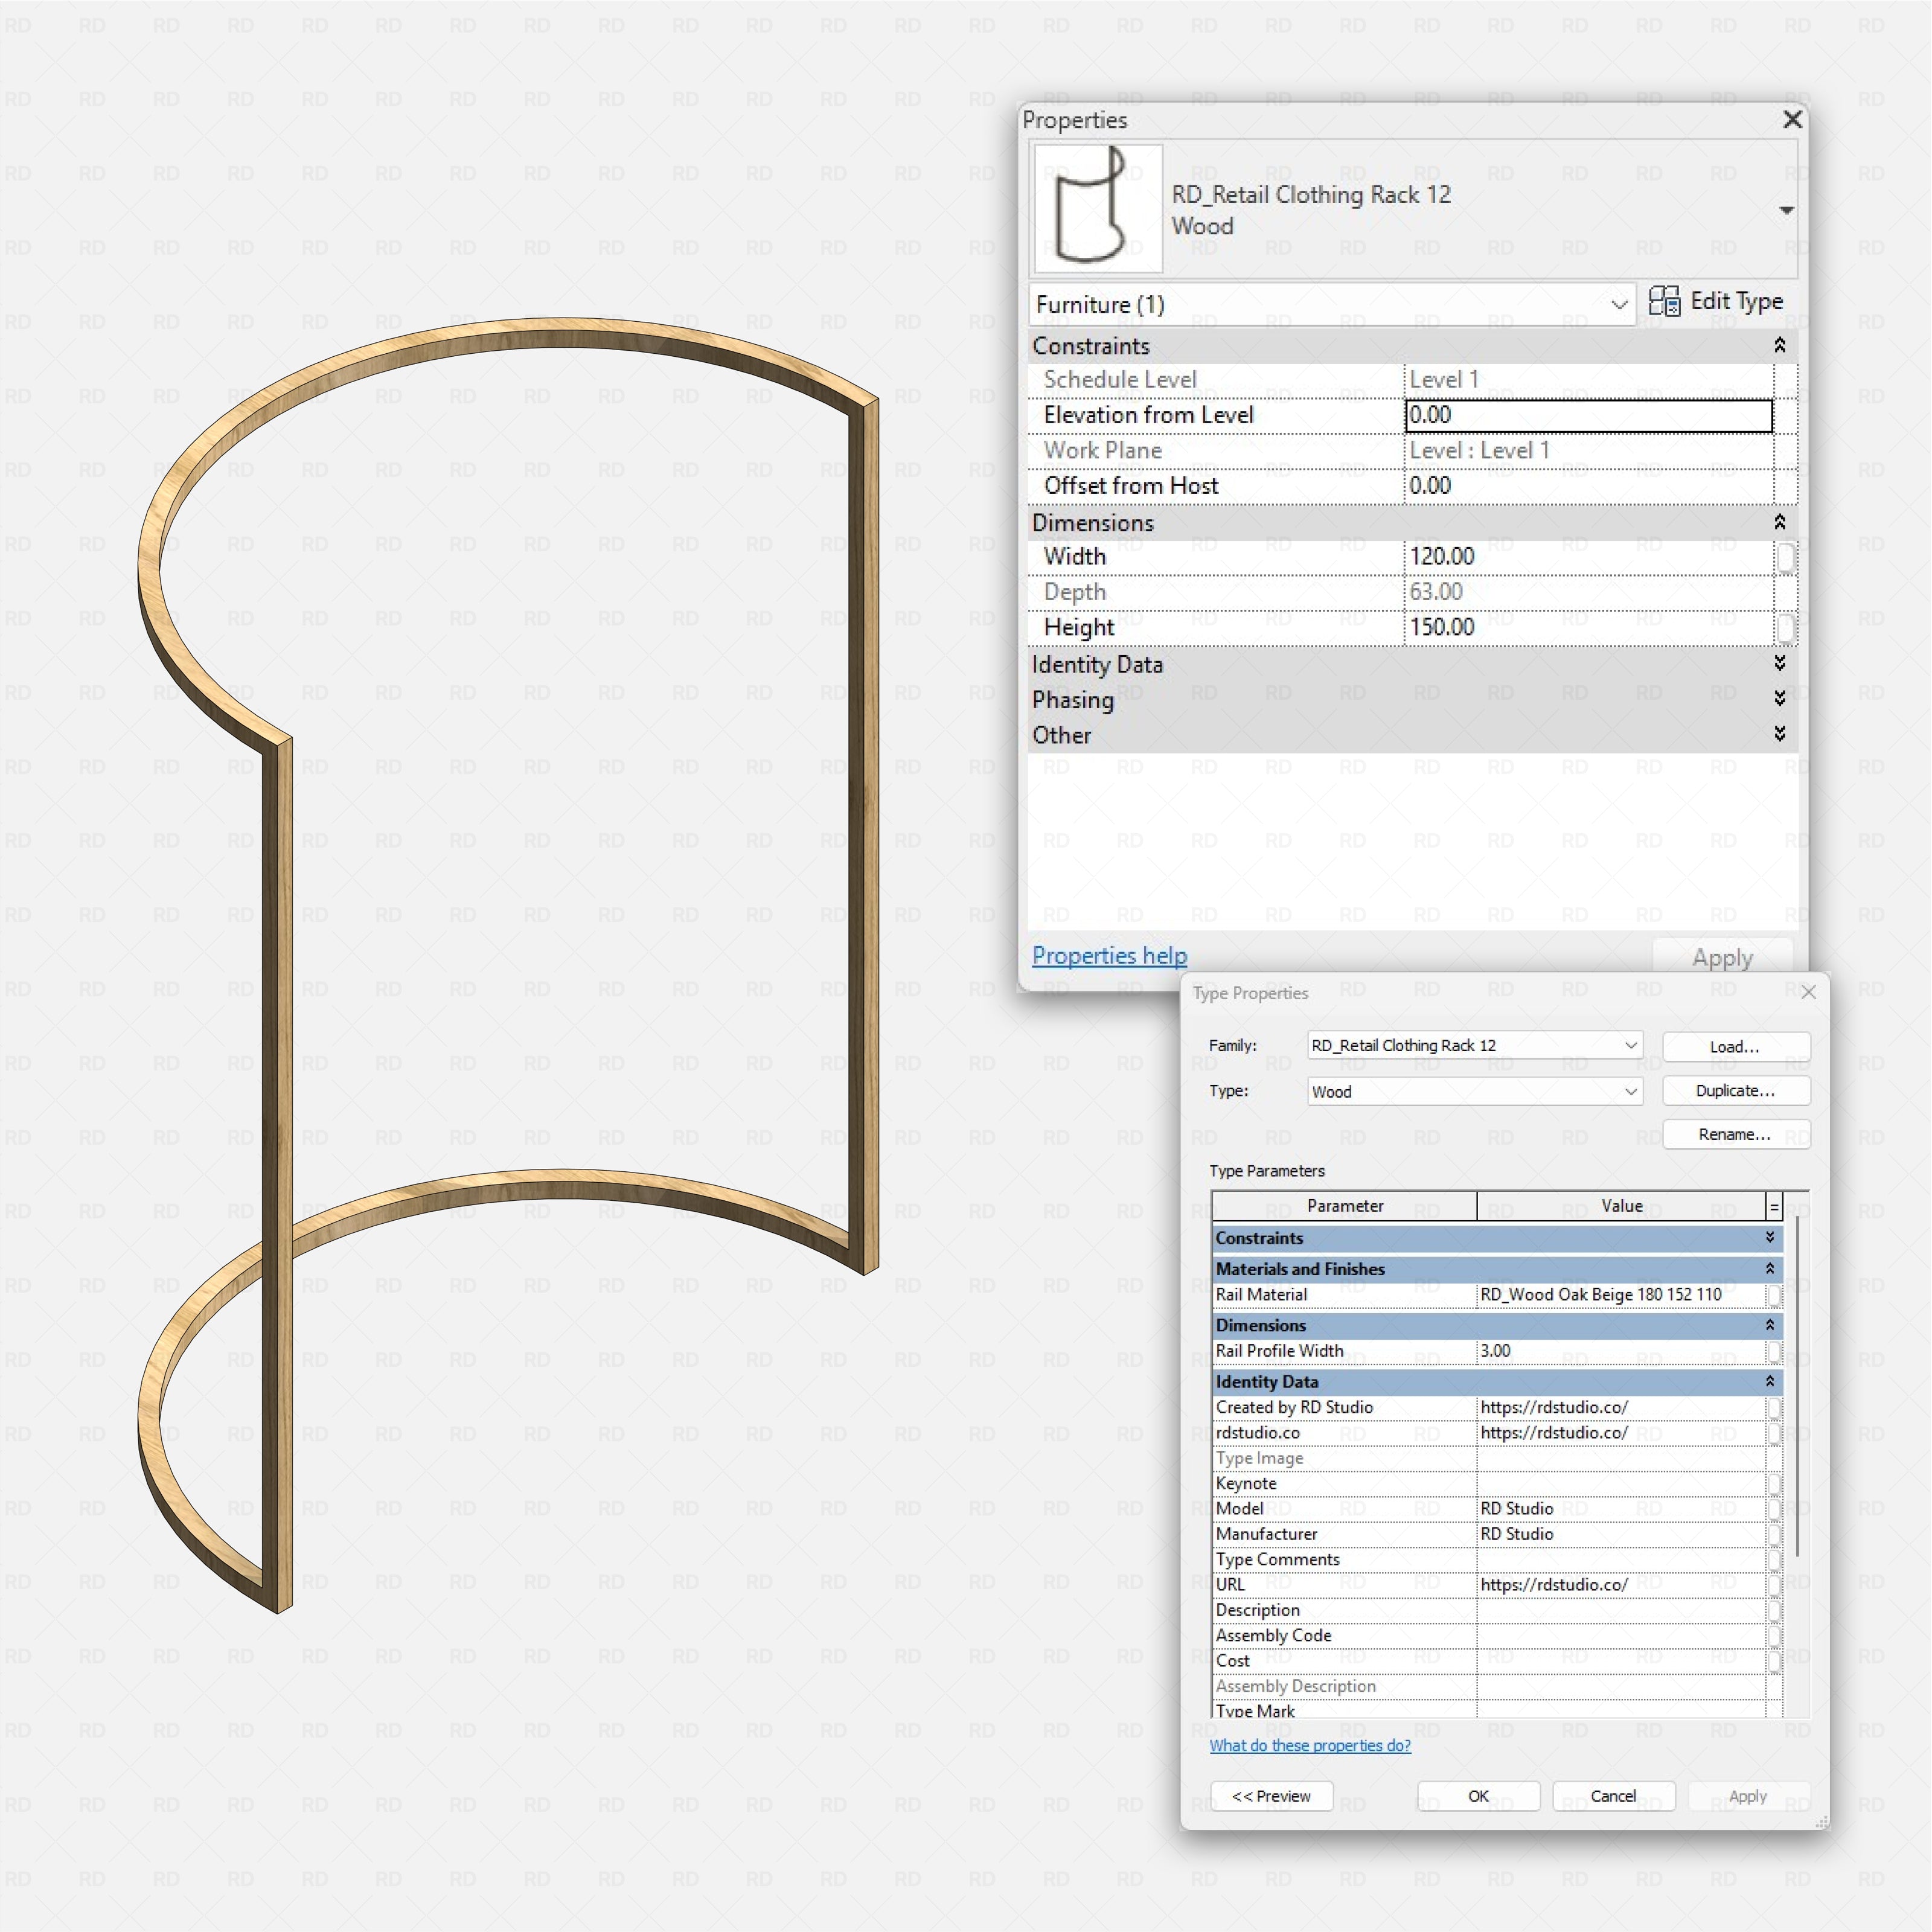Click associate button on Keynote row
Viewport: 1932px width, 1932px height.
pyautogui.click(x=1774, y=1485)
